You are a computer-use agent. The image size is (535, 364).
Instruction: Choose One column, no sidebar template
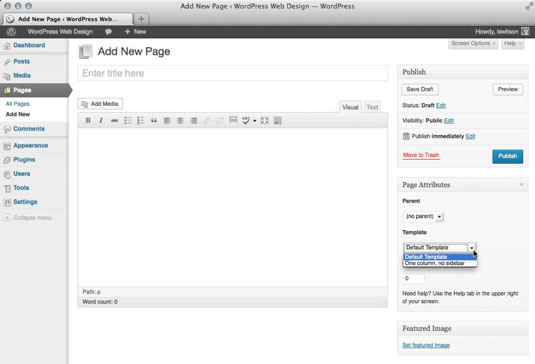[440, 263]
